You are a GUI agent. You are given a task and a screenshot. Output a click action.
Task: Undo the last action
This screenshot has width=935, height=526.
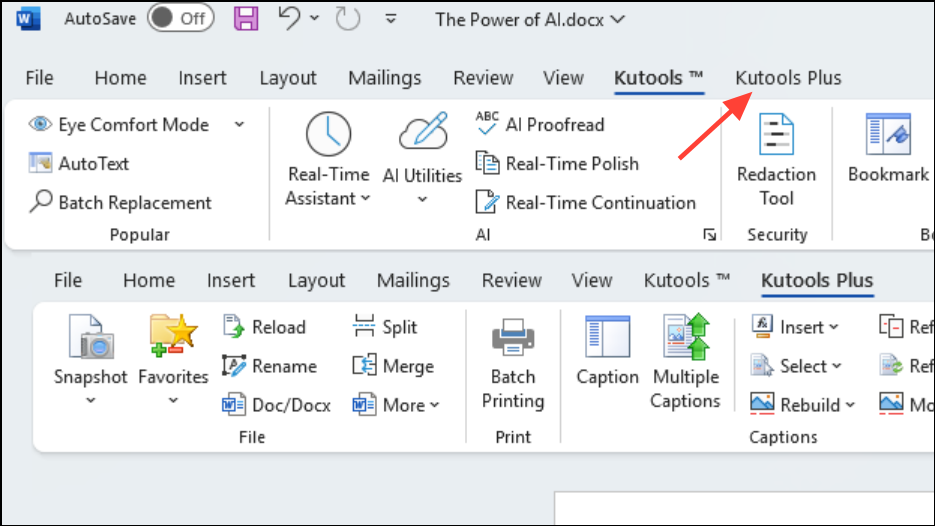tap(289, 18)
